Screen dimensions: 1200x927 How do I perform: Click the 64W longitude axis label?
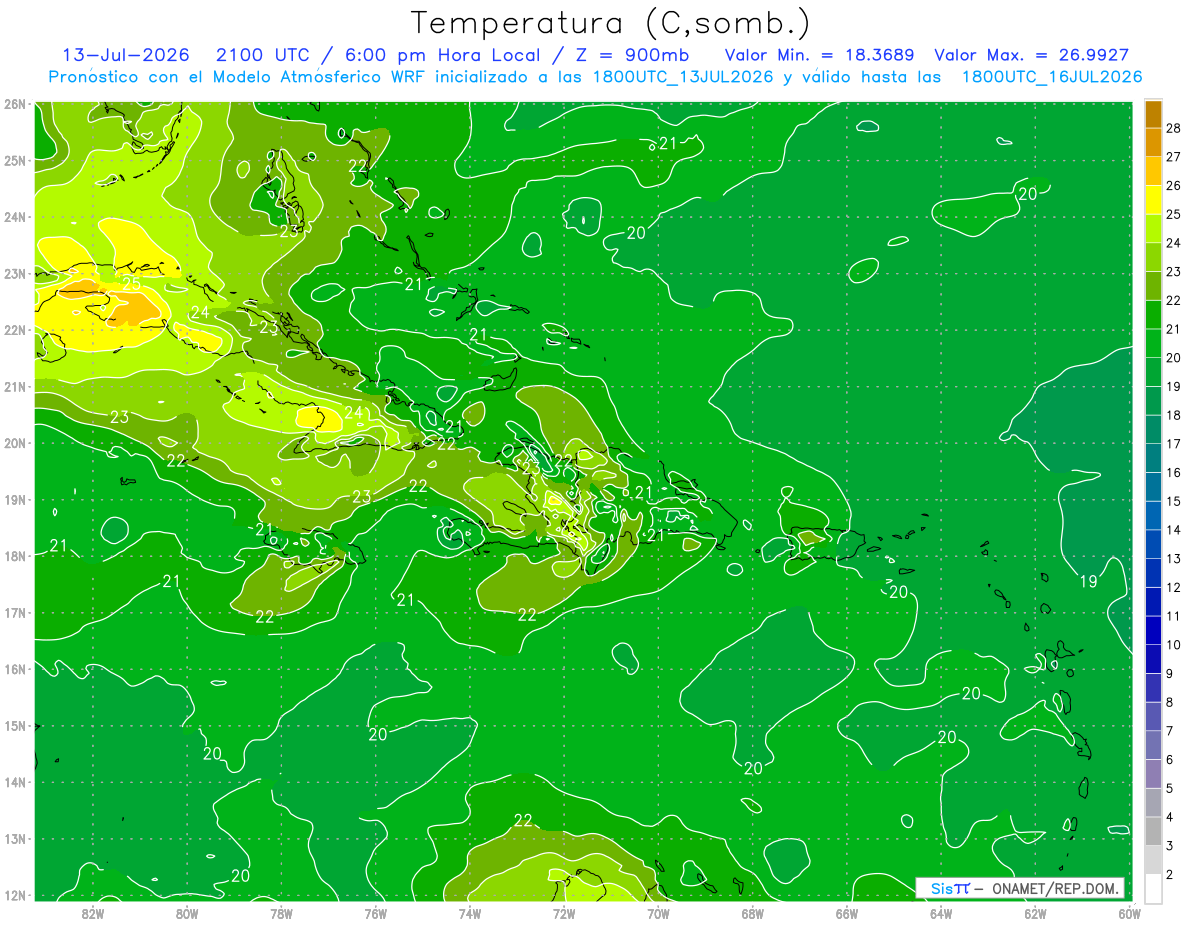940,913
